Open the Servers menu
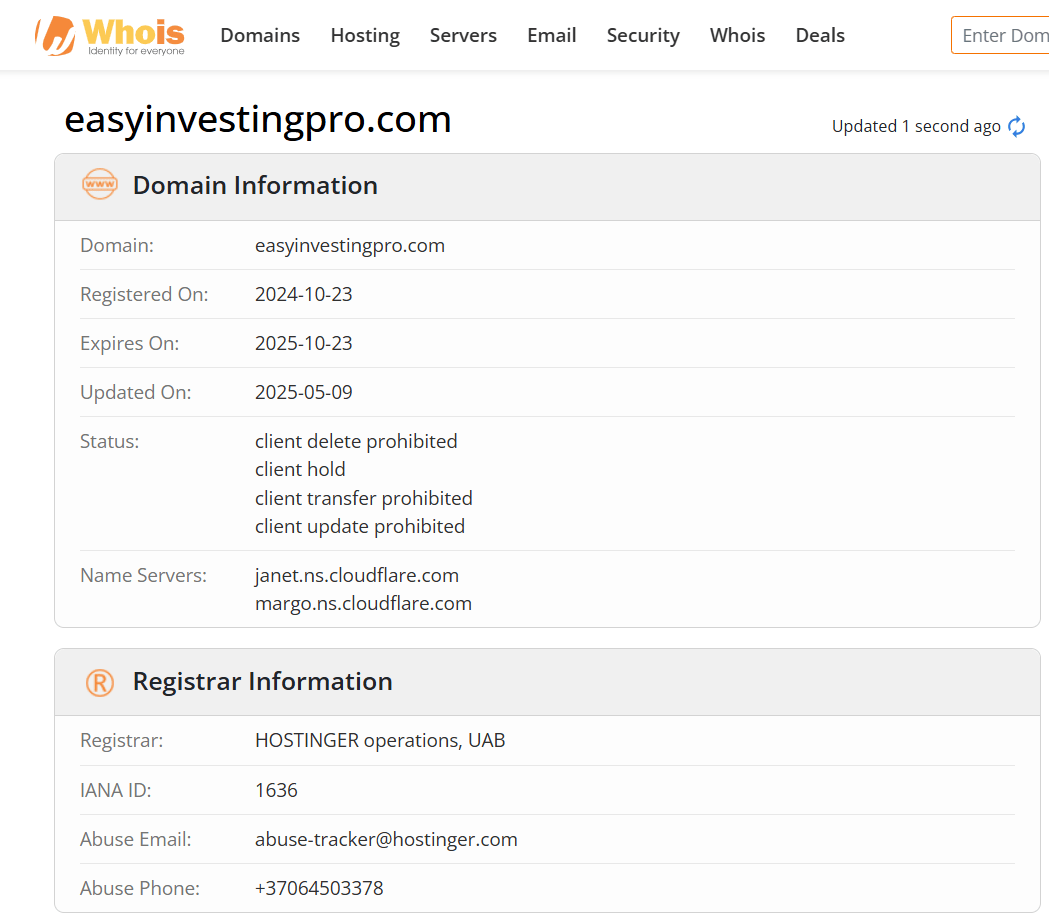 point(463,35)
